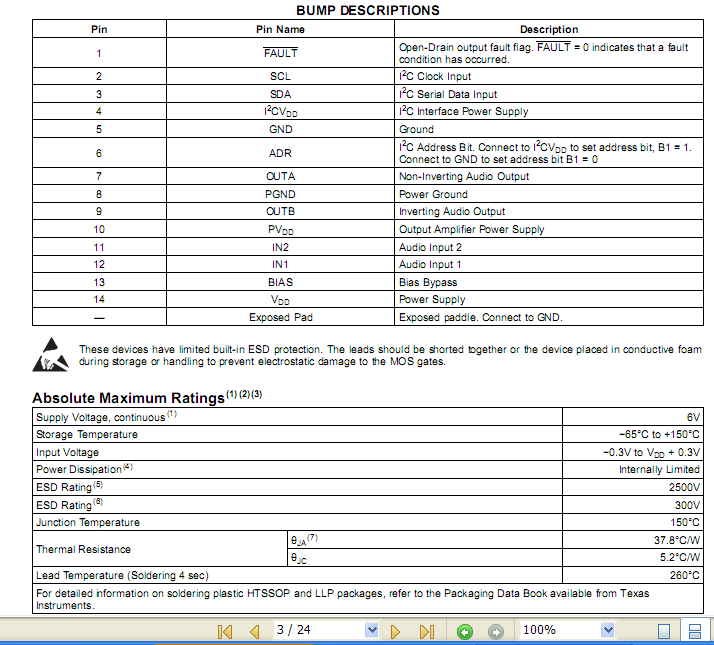Jump to the last page
Image resolution: width=714 pixels, height=645 pixels.
pyautogui.click(x=427, y=631)
